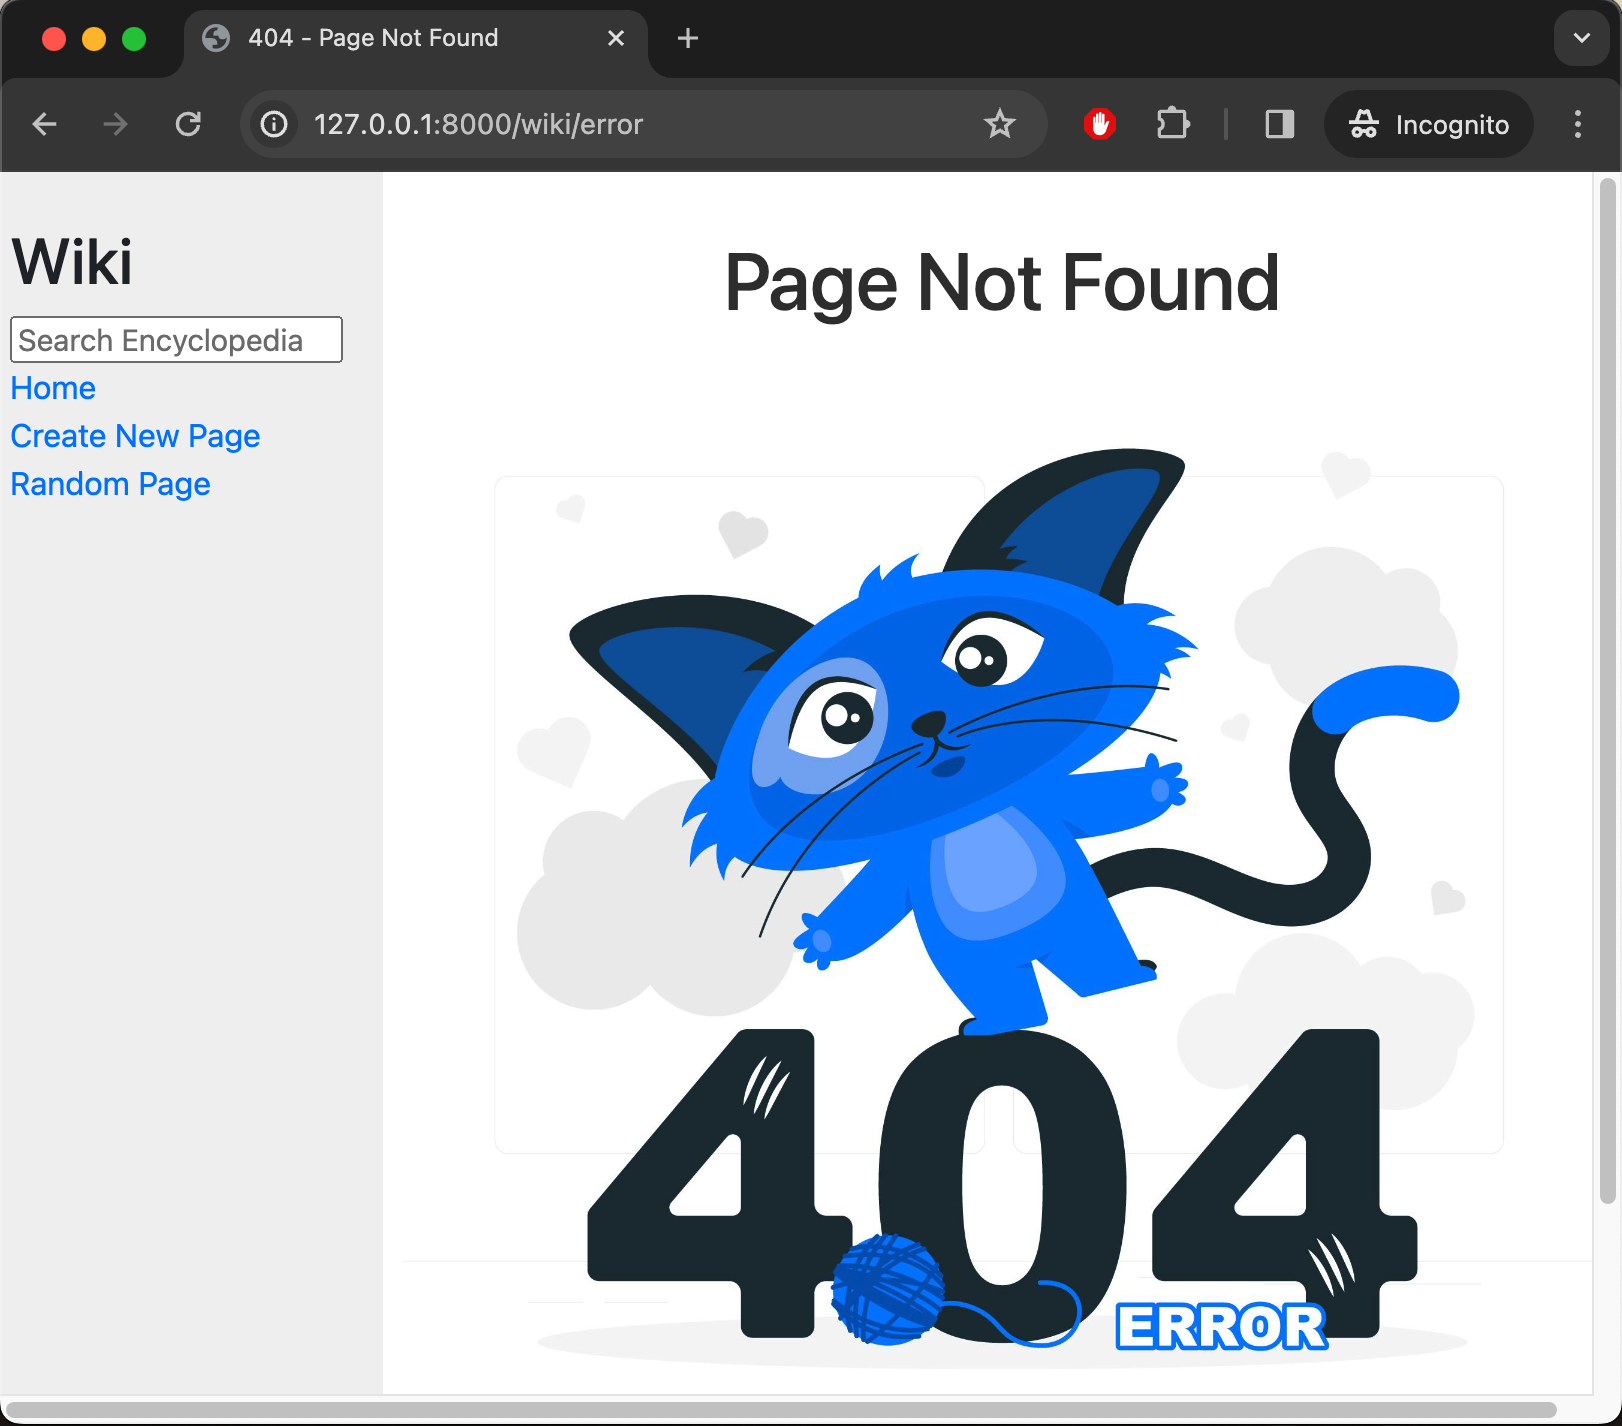Expand the tab search dropdown
This screenshot has width=1622, height=1426.
tap(1581, 38)
